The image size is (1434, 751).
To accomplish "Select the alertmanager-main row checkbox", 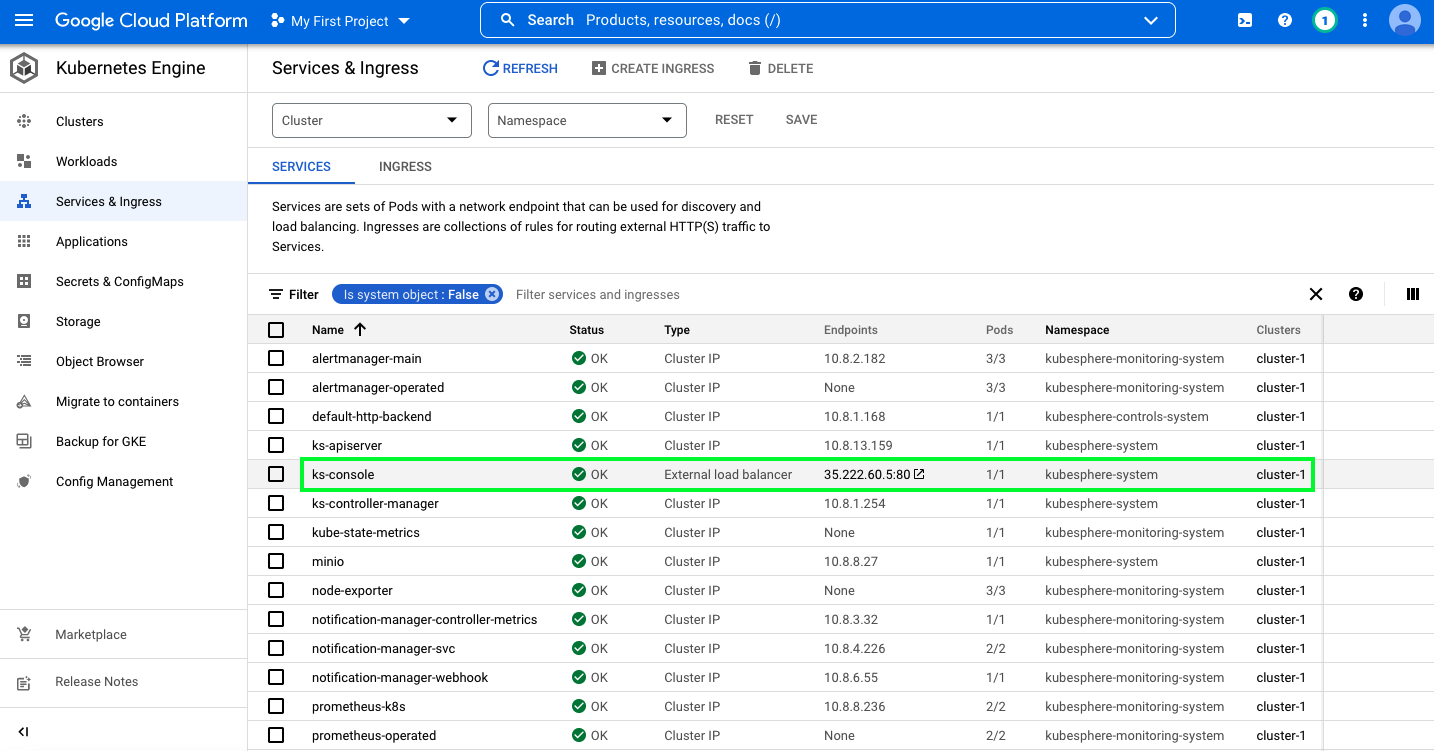I will pos(276,358).
